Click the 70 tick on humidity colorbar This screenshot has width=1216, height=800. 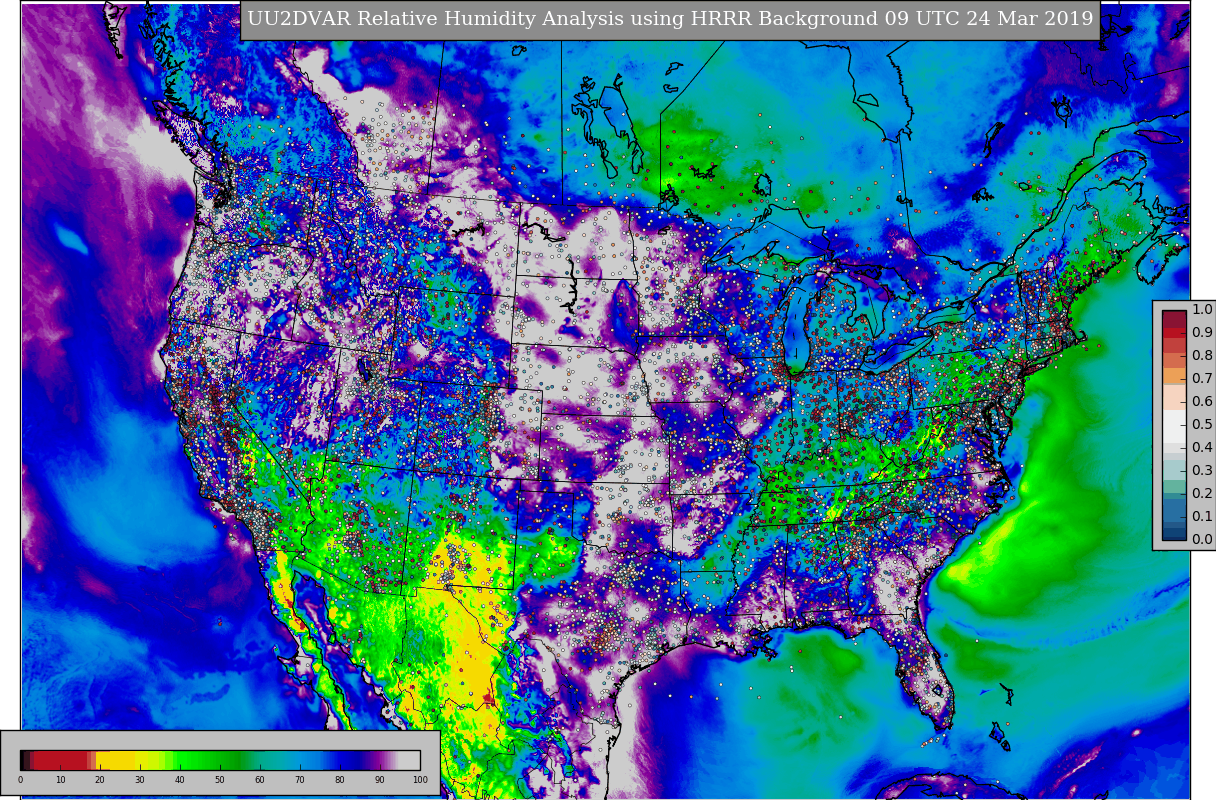coord(300,780)
